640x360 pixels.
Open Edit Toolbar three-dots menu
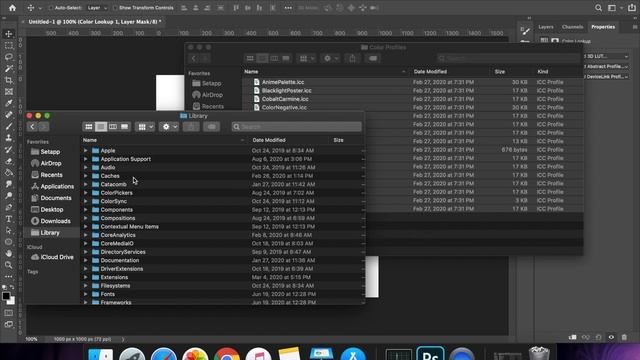pos(9,276)
